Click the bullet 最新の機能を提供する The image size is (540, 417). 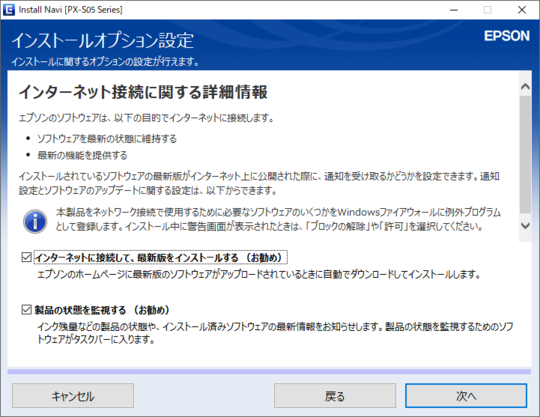click(x=82, y=155)
